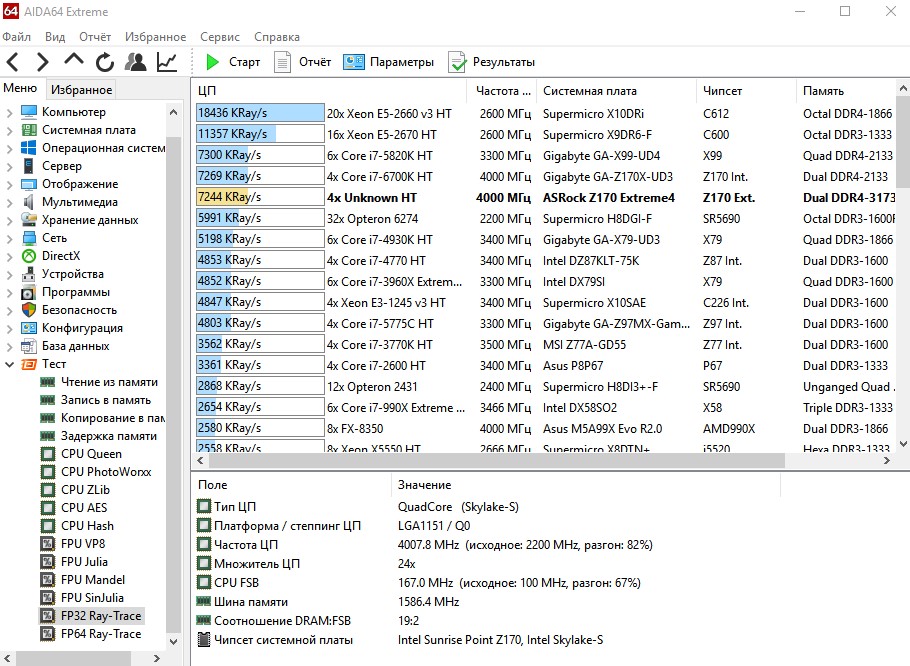Open the Отчёт menu
910x666 pixels.
pos(95,37)
